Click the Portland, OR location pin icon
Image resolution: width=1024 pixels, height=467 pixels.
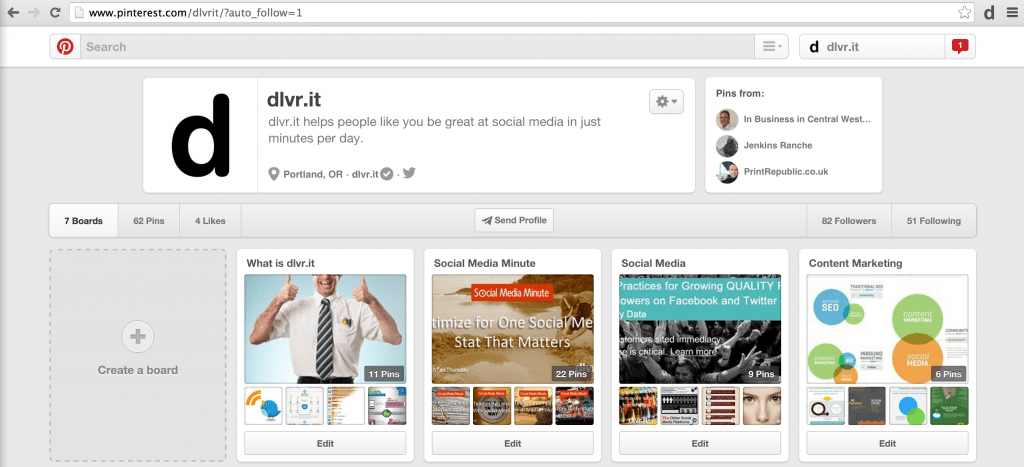[274, 174]
